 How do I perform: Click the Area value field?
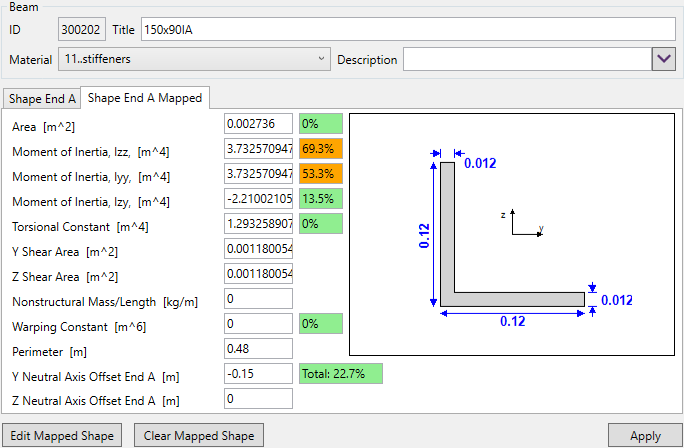pos(258,124)
